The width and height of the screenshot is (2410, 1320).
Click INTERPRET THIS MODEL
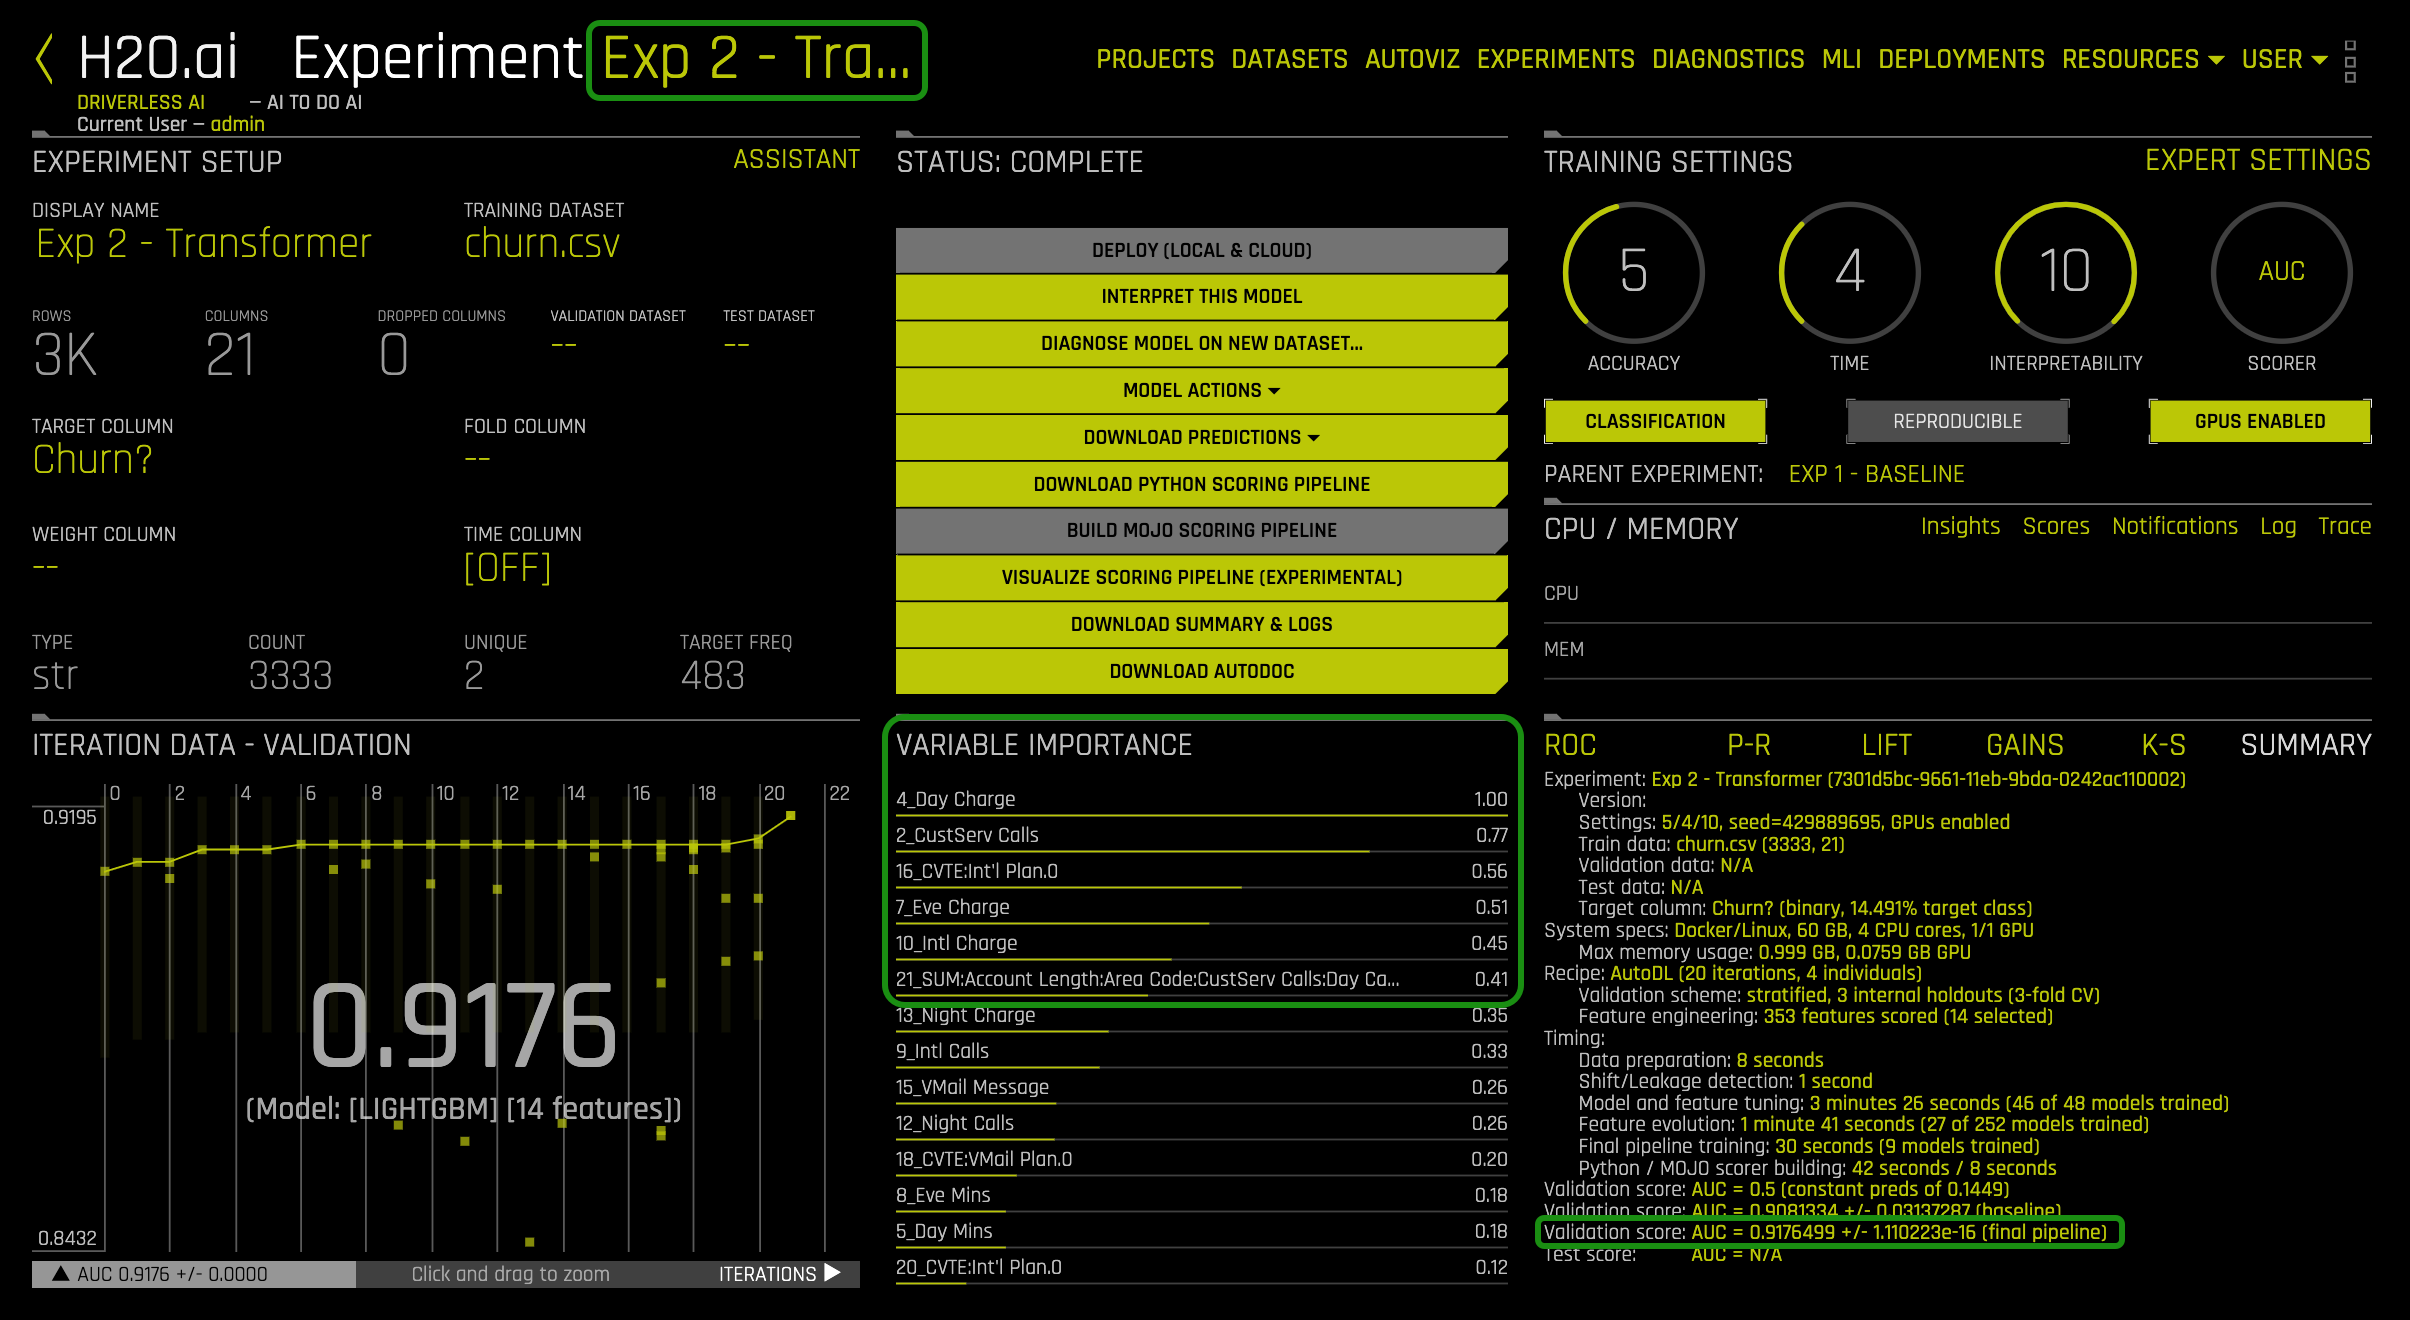(1201, 296)
